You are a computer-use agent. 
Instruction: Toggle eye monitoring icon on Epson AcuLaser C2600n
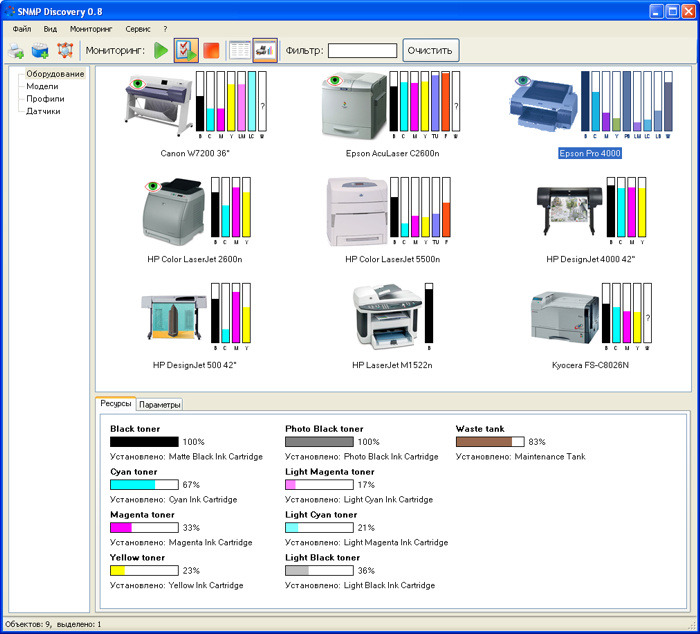[x=334, y=80]
